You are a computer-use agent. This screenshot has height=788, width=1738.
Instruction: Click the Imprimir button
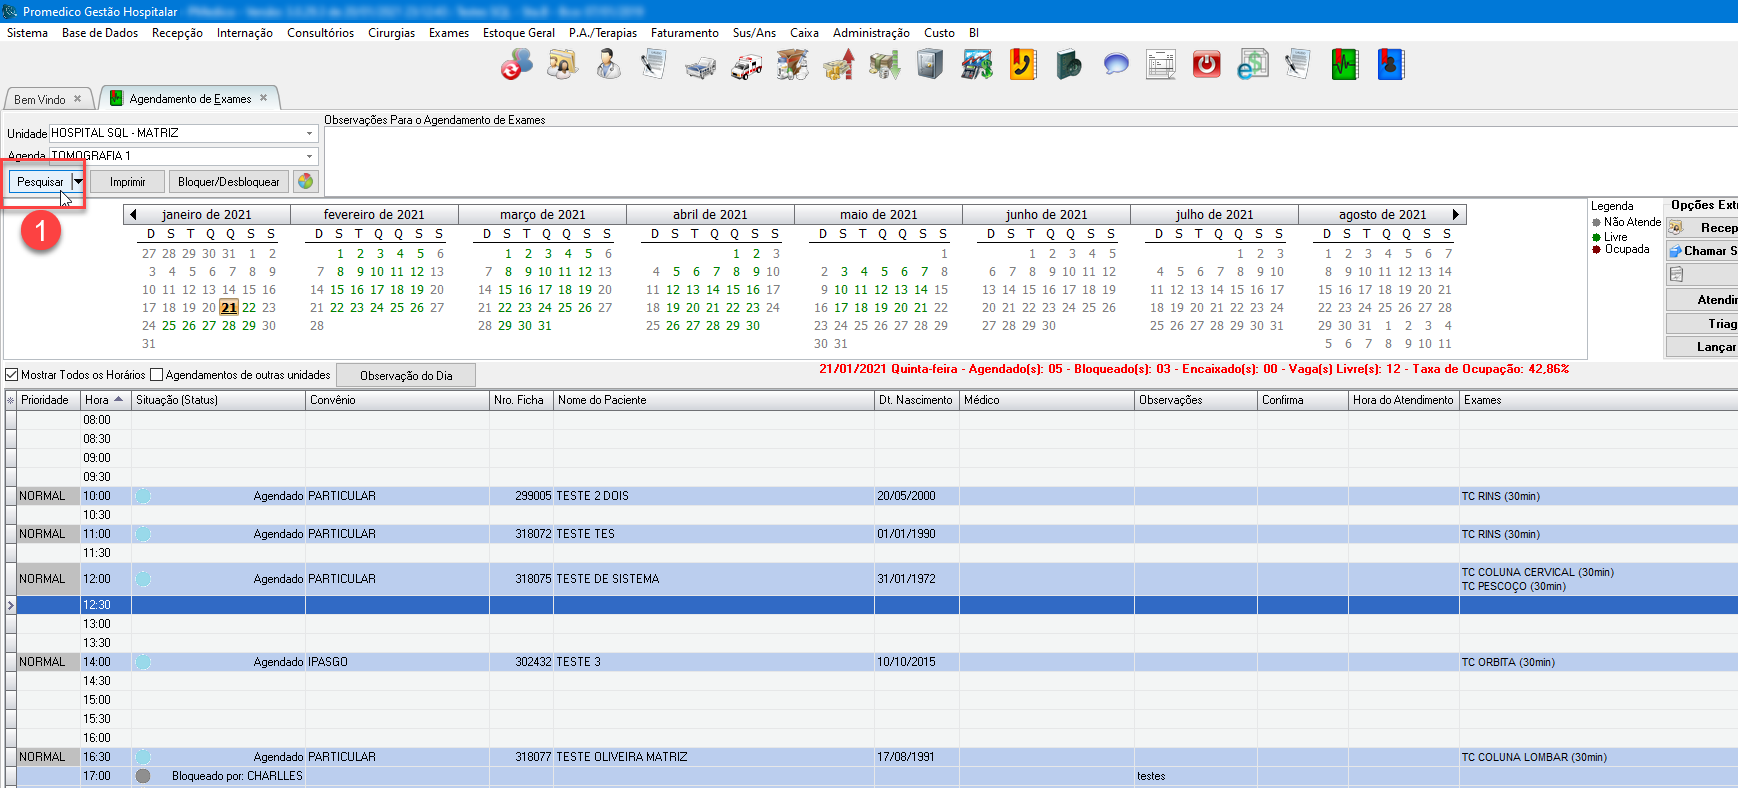pyautogui.click(x=127, y=181)
